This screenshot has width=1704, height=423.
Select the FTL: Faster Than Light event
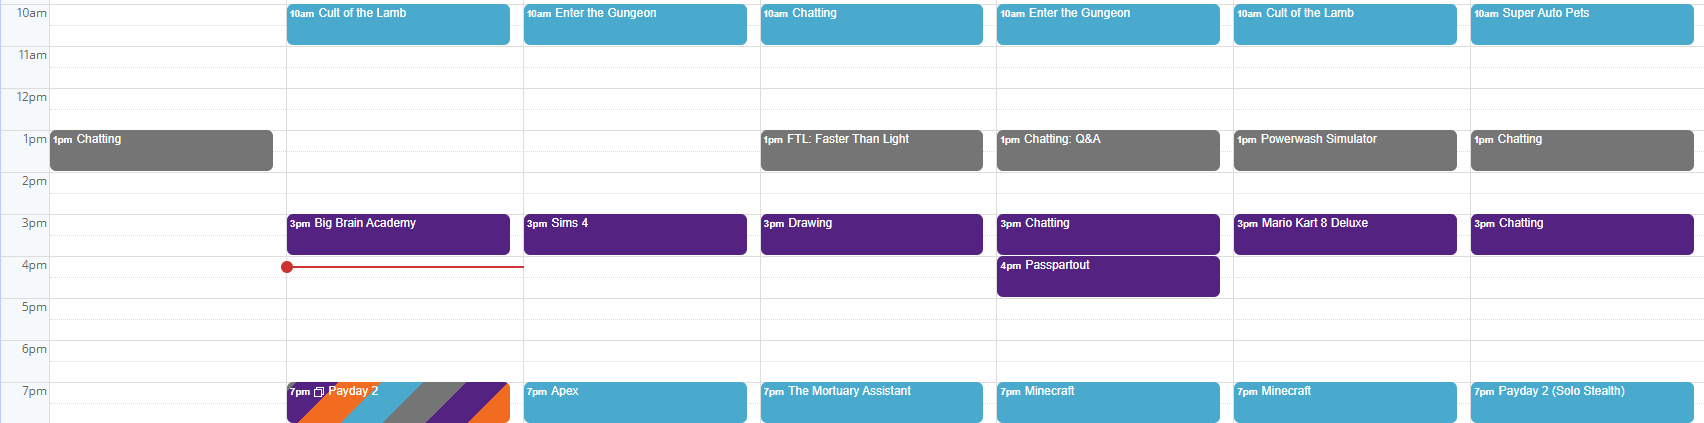click(871, 150)
